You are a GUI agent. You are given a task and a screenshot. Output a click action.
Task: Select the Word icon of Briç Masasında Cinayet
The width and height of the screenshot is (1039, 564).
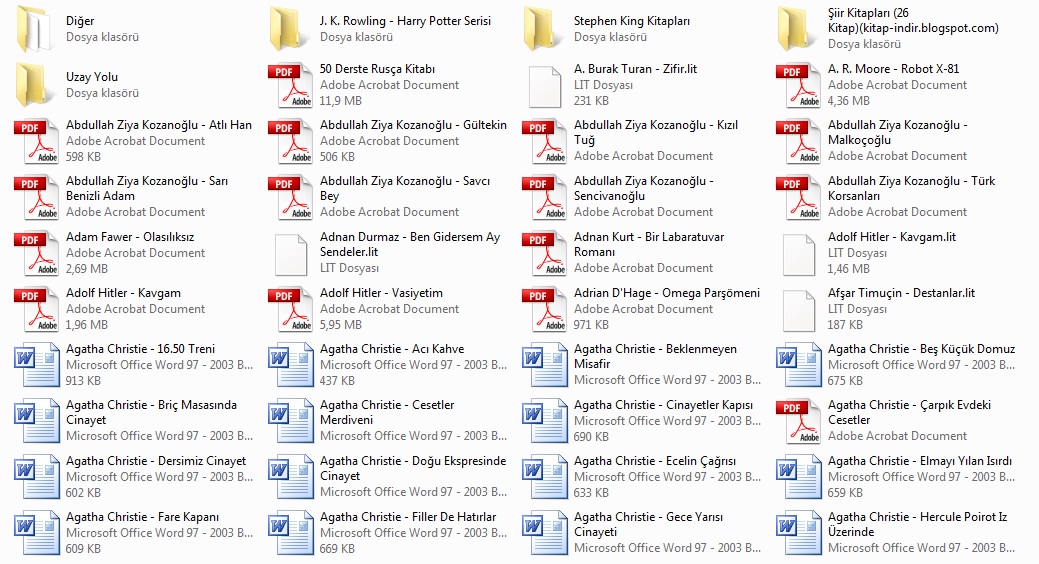[36, 421]
